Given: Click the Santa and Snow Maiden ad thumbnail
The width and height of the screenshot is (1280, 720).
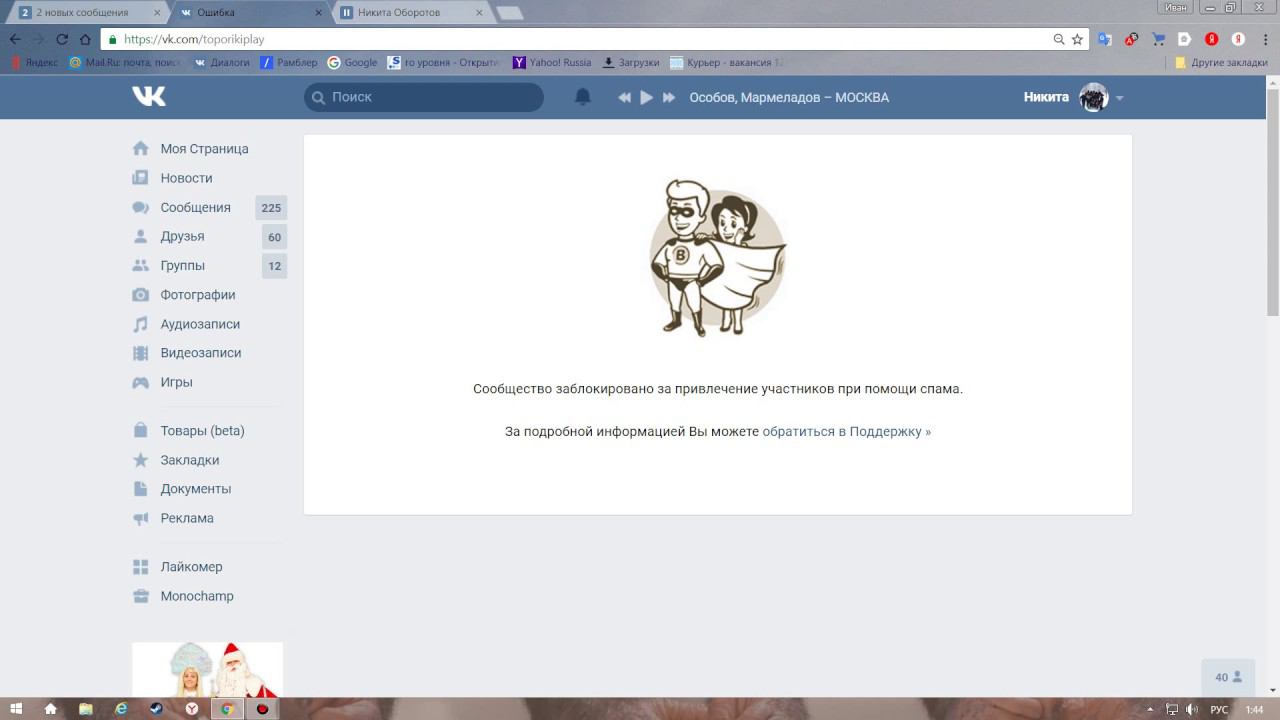Looking at the screenshot, I should [x=207, y=669].
